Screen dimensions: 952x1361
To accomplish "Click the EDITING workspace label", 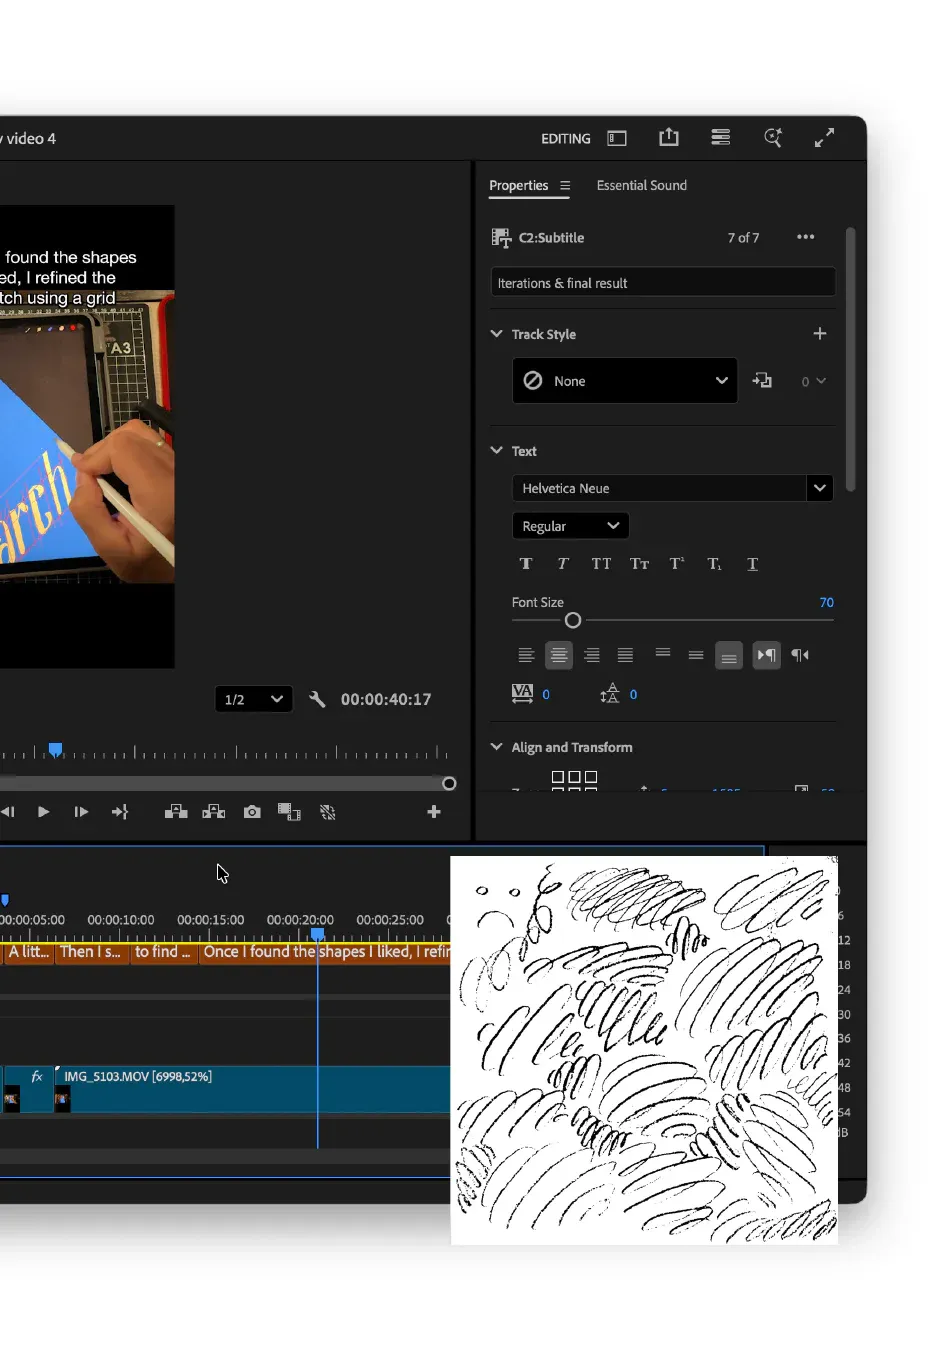I will [566, 139].
